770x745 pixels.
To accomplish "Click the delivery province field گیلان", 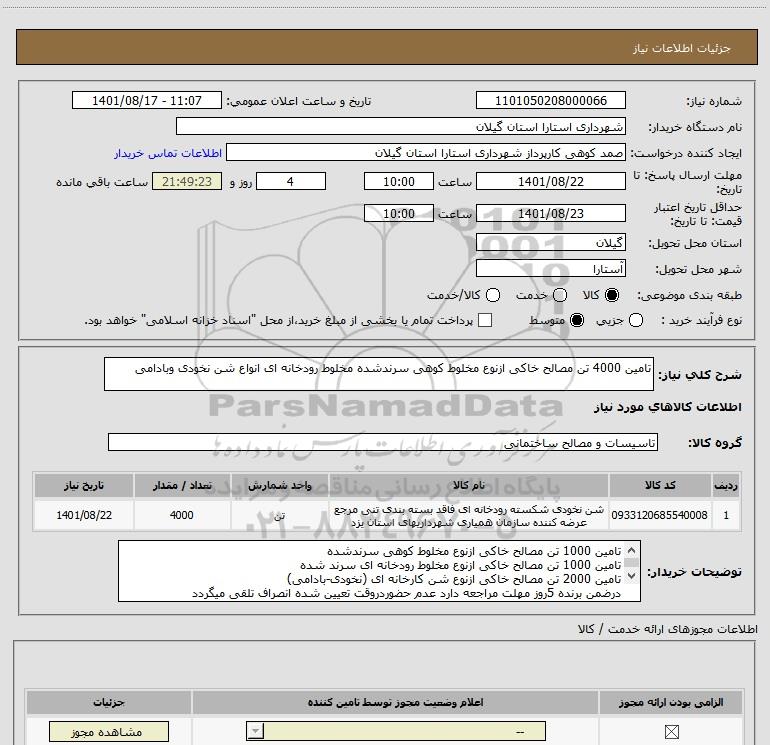I will (x=550, y=242).
